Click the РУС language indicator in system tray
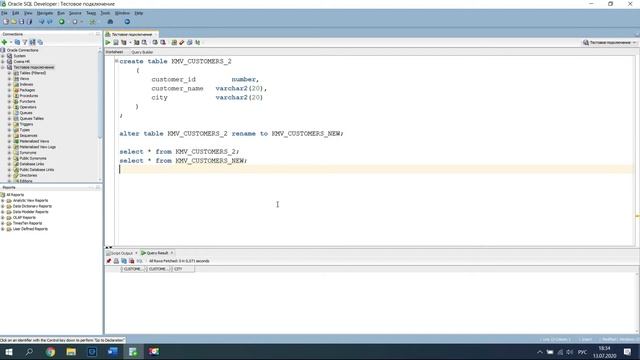 [583, 352]
